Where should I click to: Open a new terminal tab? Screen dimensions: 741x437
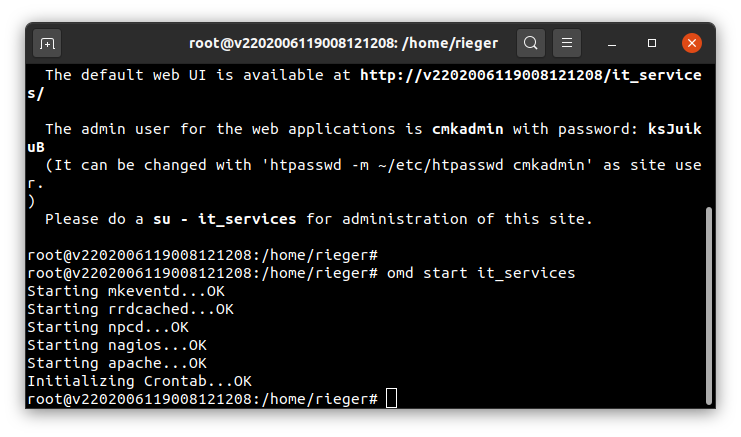pos(47,43)
